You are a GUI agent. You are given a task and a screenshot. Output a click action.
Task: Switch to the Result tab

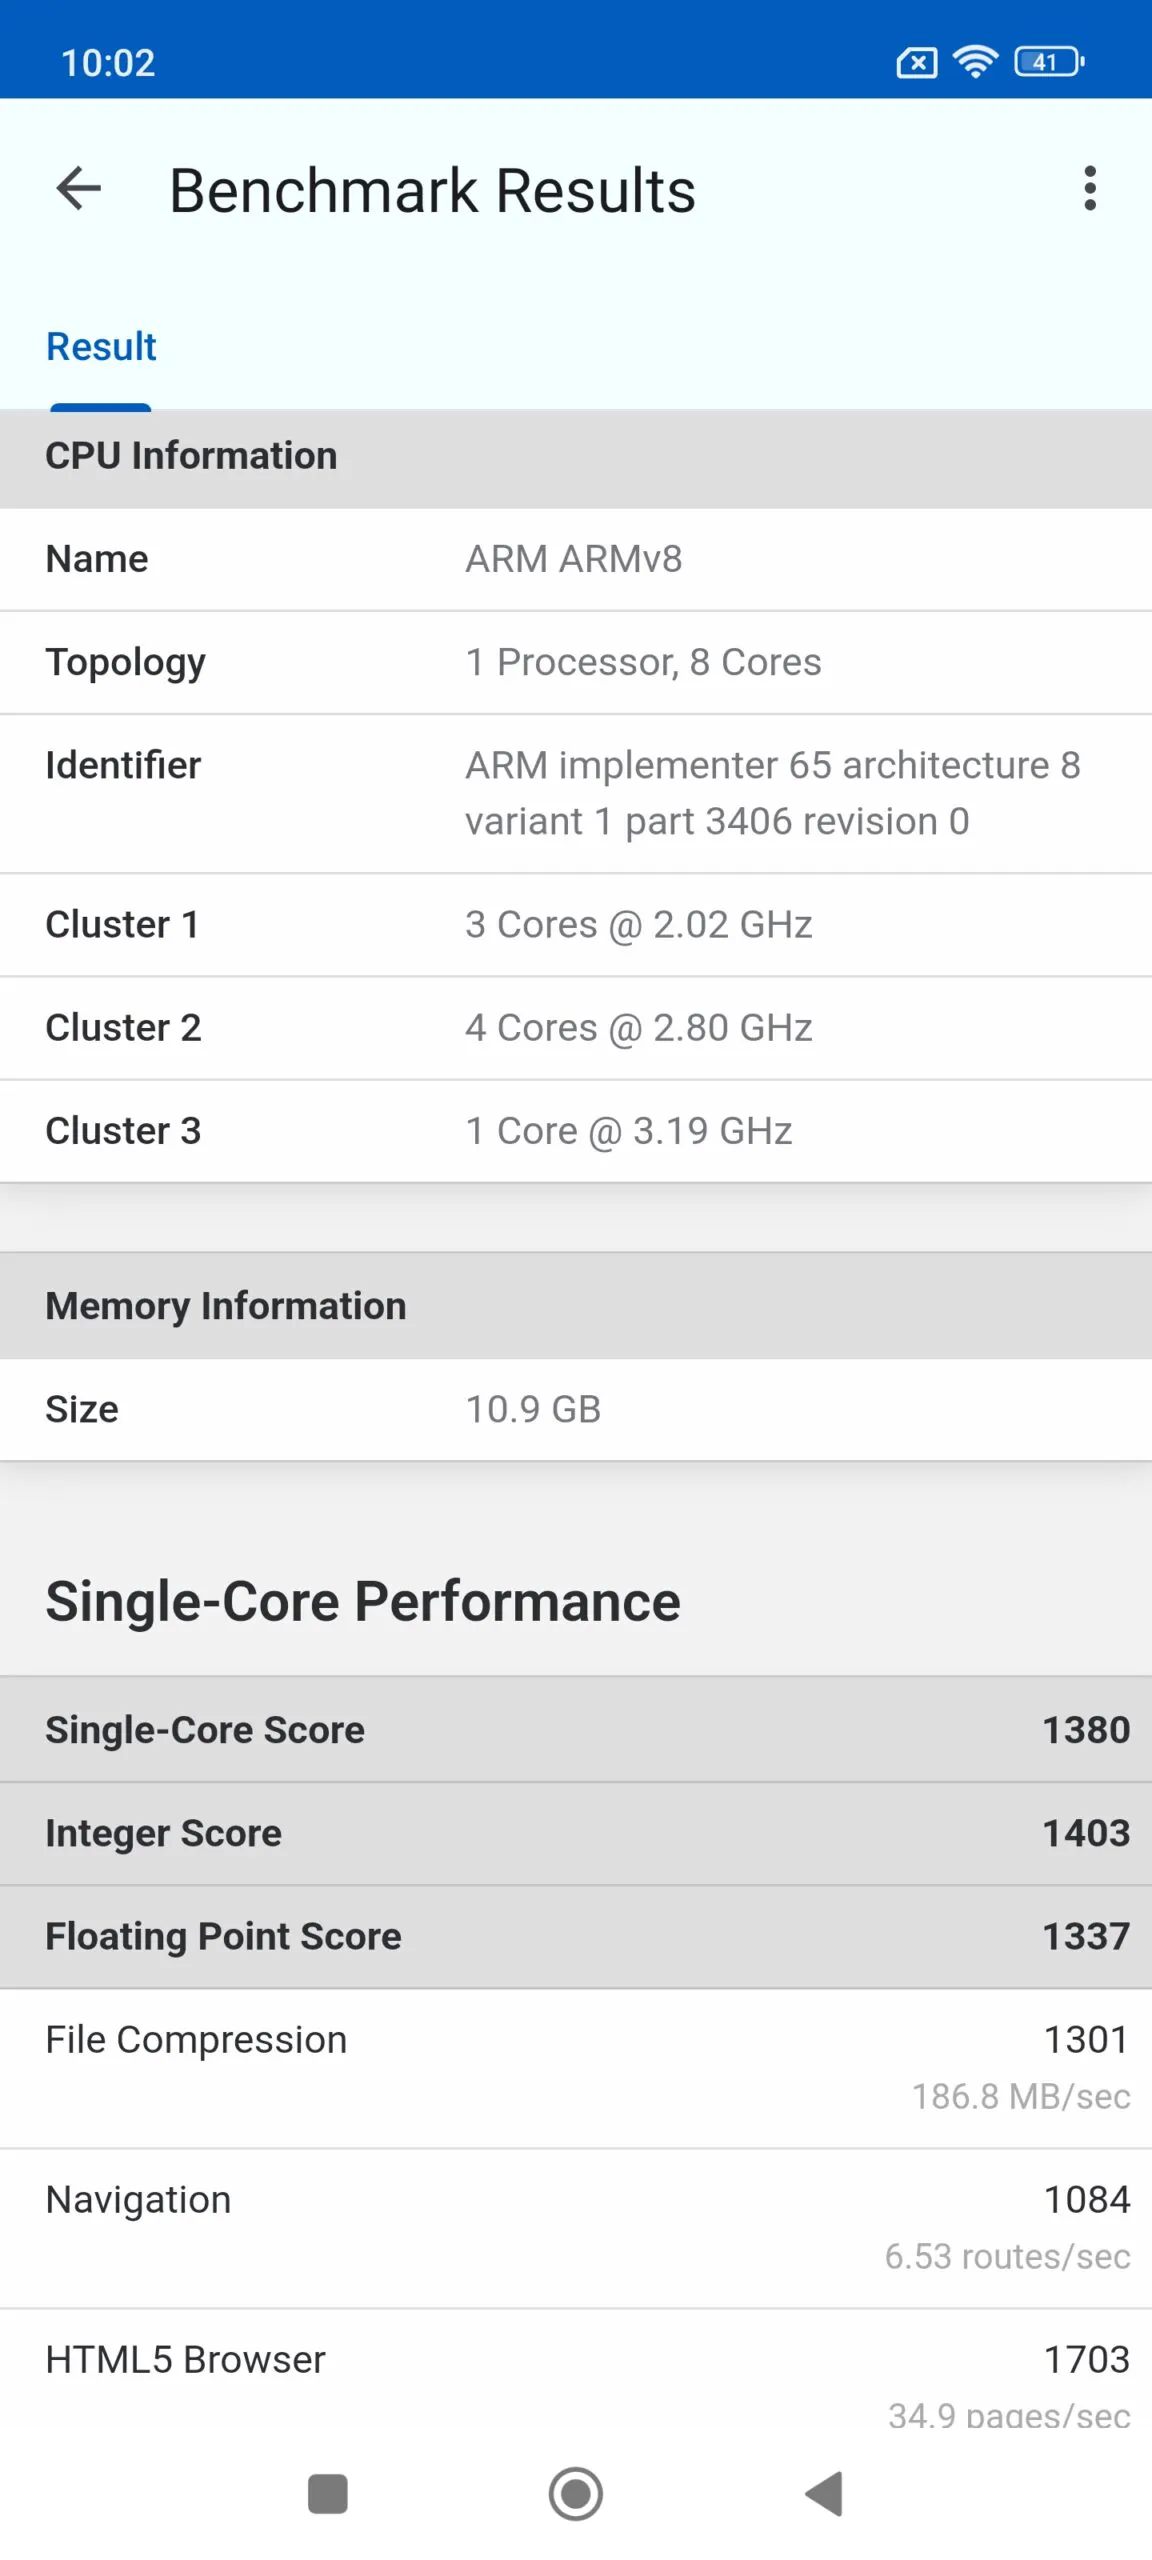(x=101, y=347)
